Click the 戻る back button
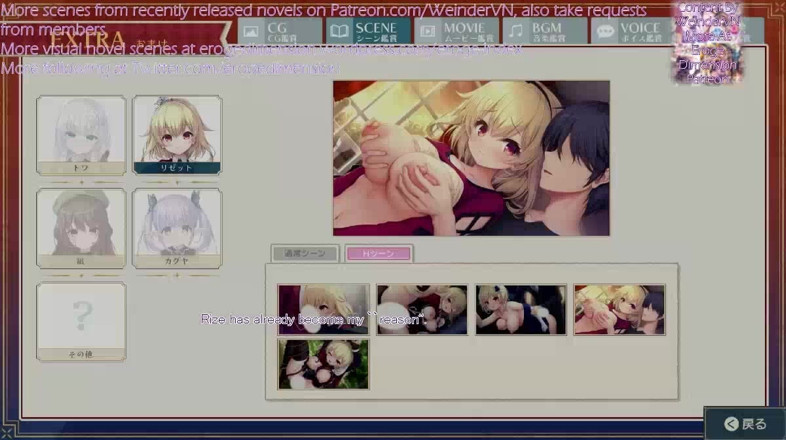Screen dimensions: 786x440 (745, 424)
